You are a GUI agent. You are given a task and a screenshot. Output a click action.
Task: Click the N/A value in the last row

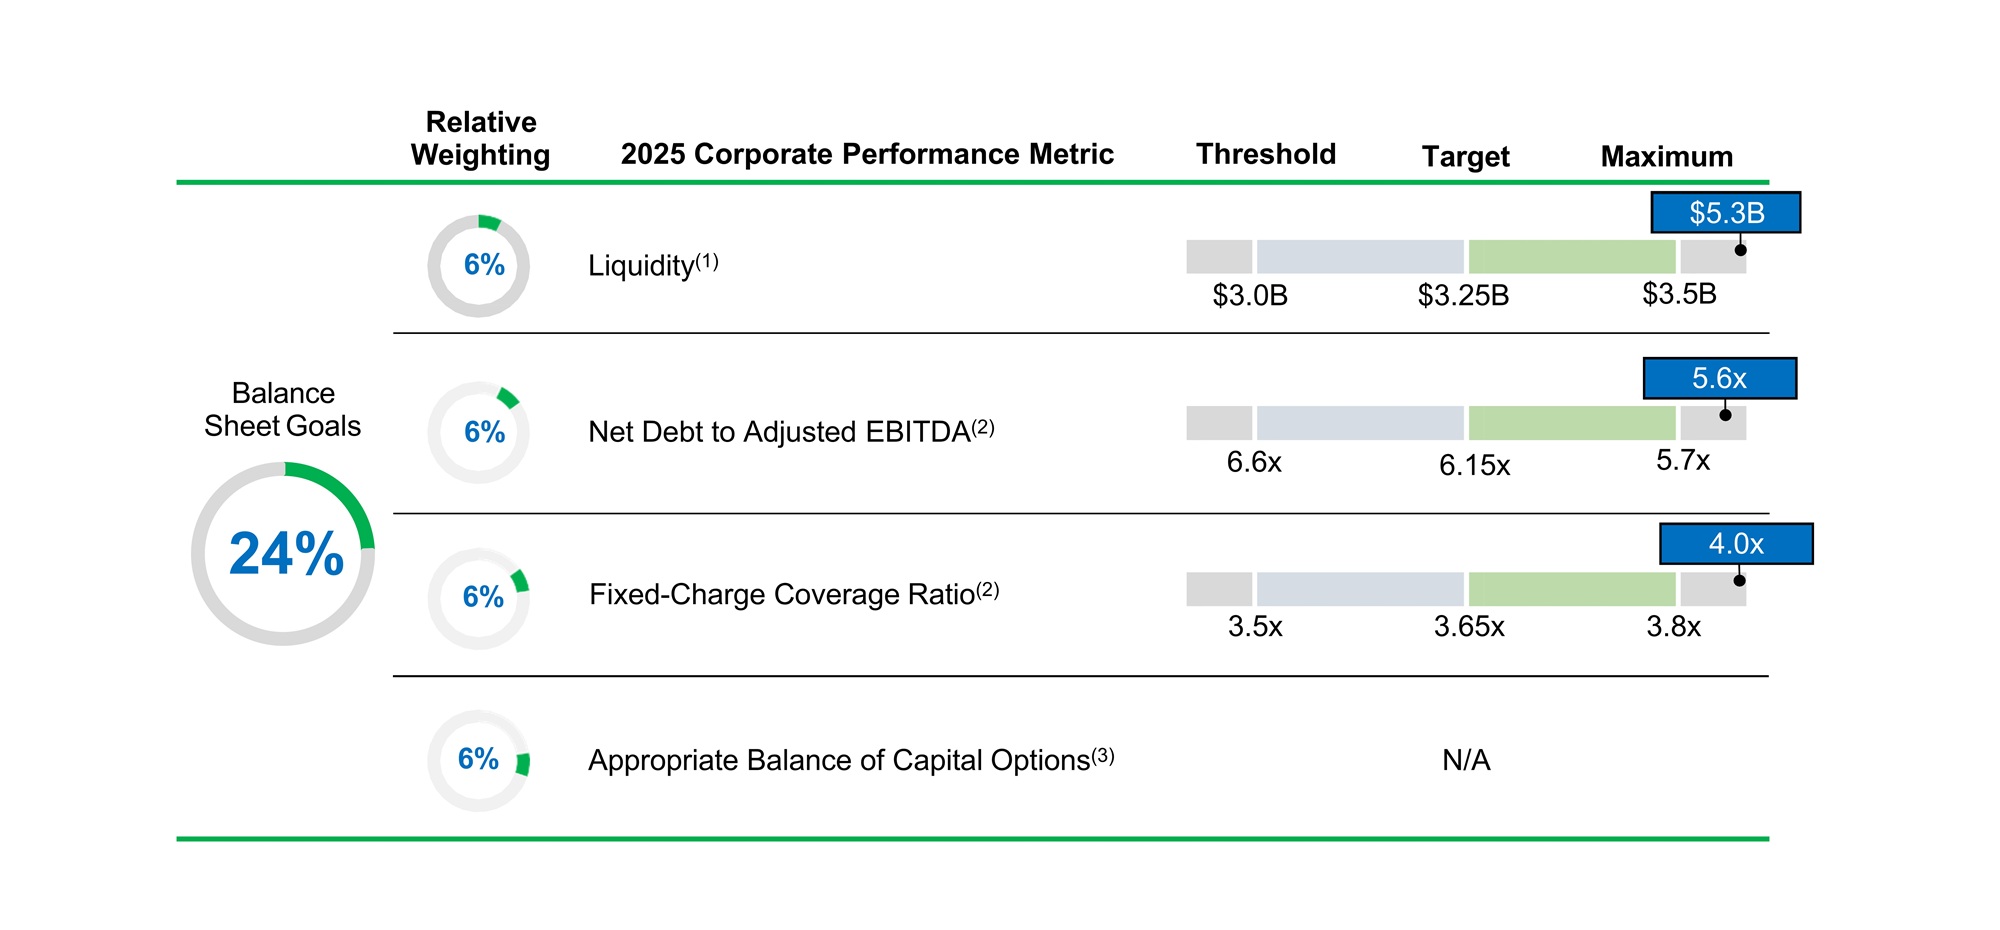(x=1466, y=761)
